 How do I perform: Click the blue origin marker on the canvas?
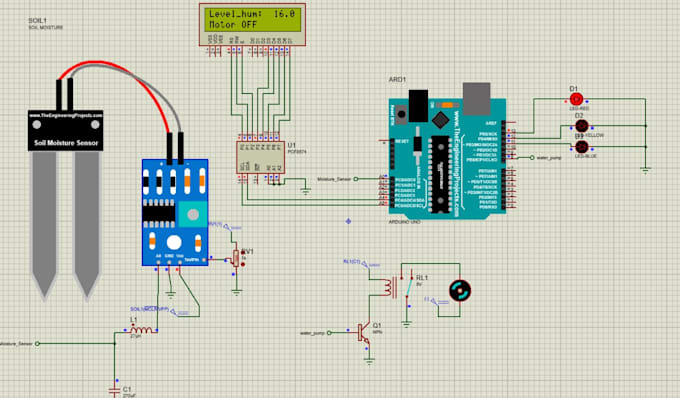348,221
